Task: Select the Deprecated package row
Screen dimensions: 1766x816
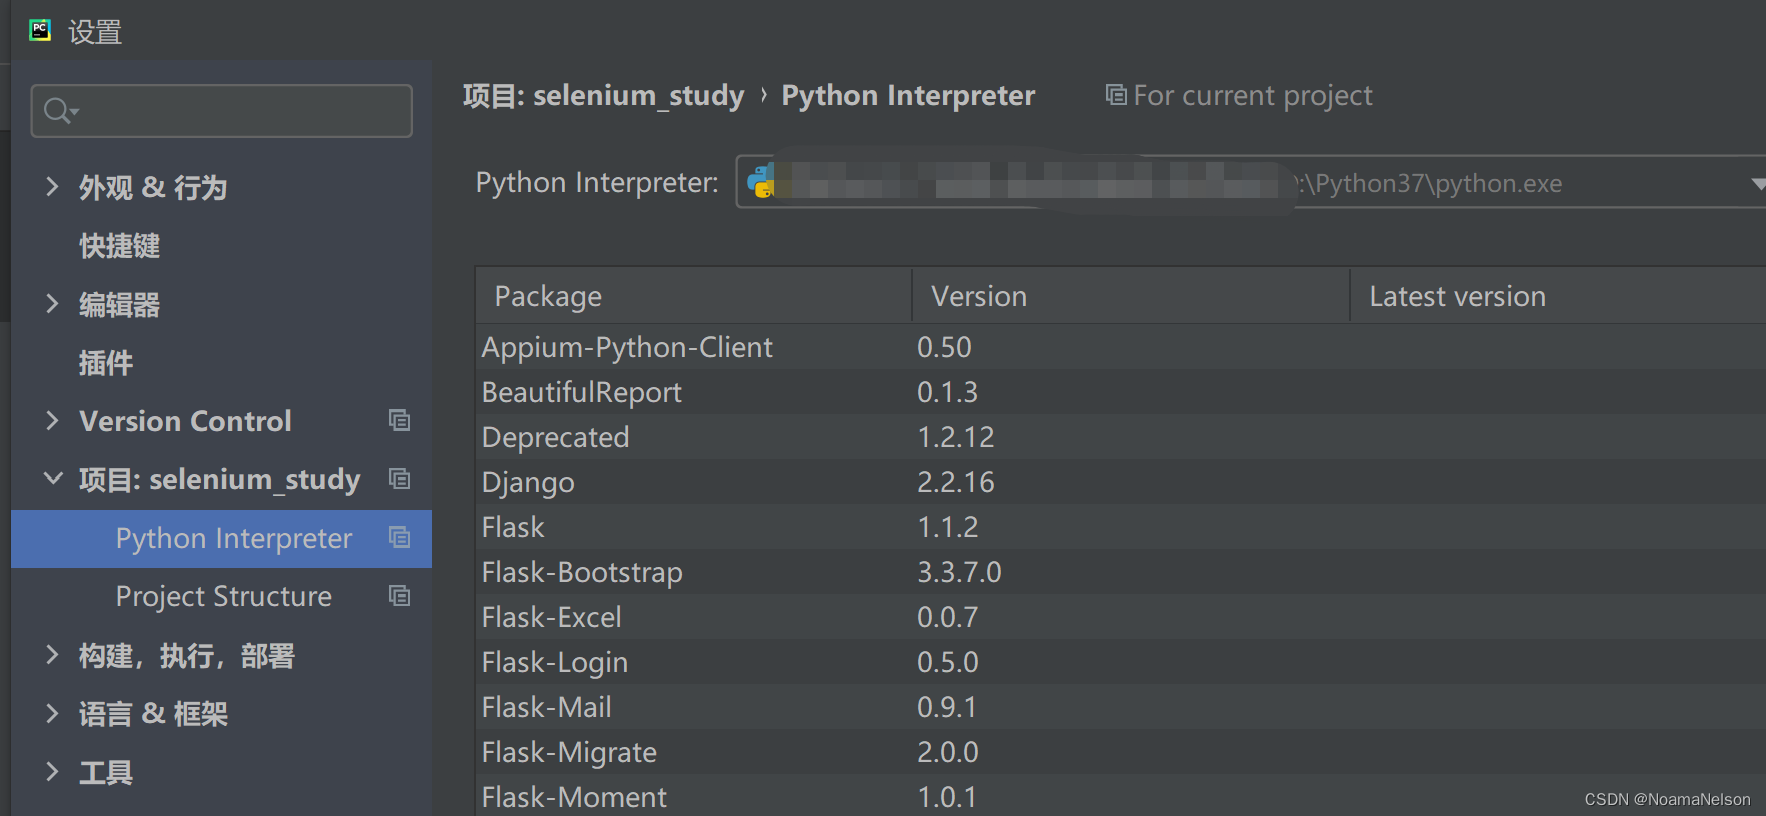Action: coord(1121,437)
